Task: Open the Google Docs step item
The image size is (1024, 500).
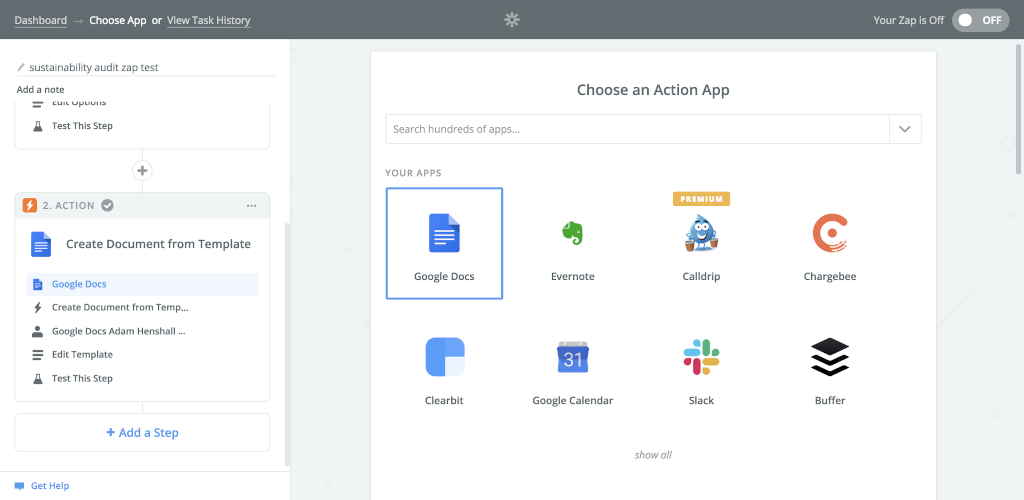Action: (x=142, y=284)
